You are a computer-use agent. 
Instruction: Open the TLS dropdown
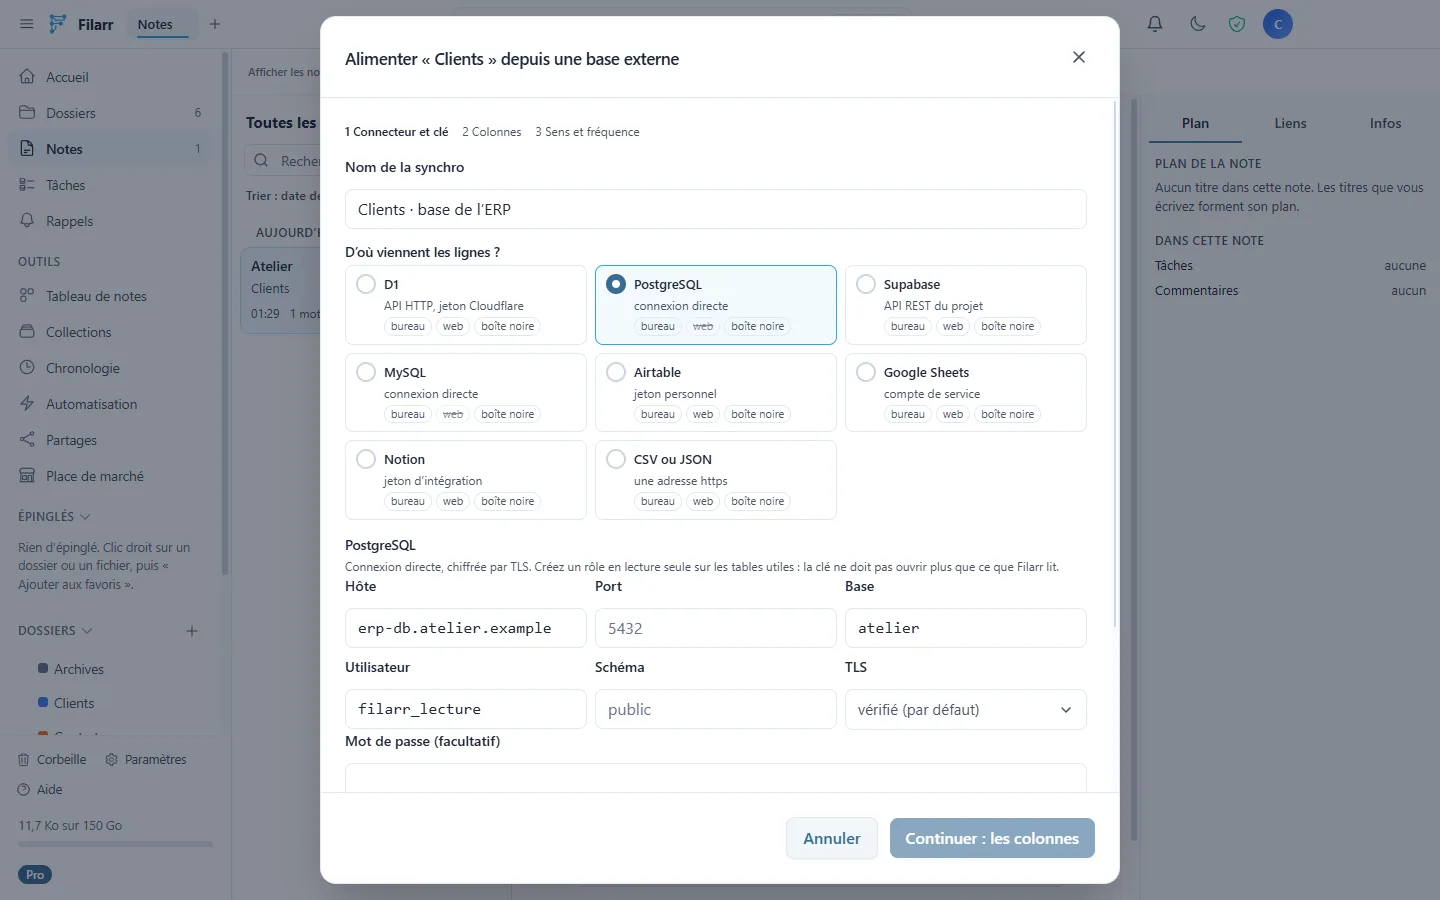click(965, 710)
